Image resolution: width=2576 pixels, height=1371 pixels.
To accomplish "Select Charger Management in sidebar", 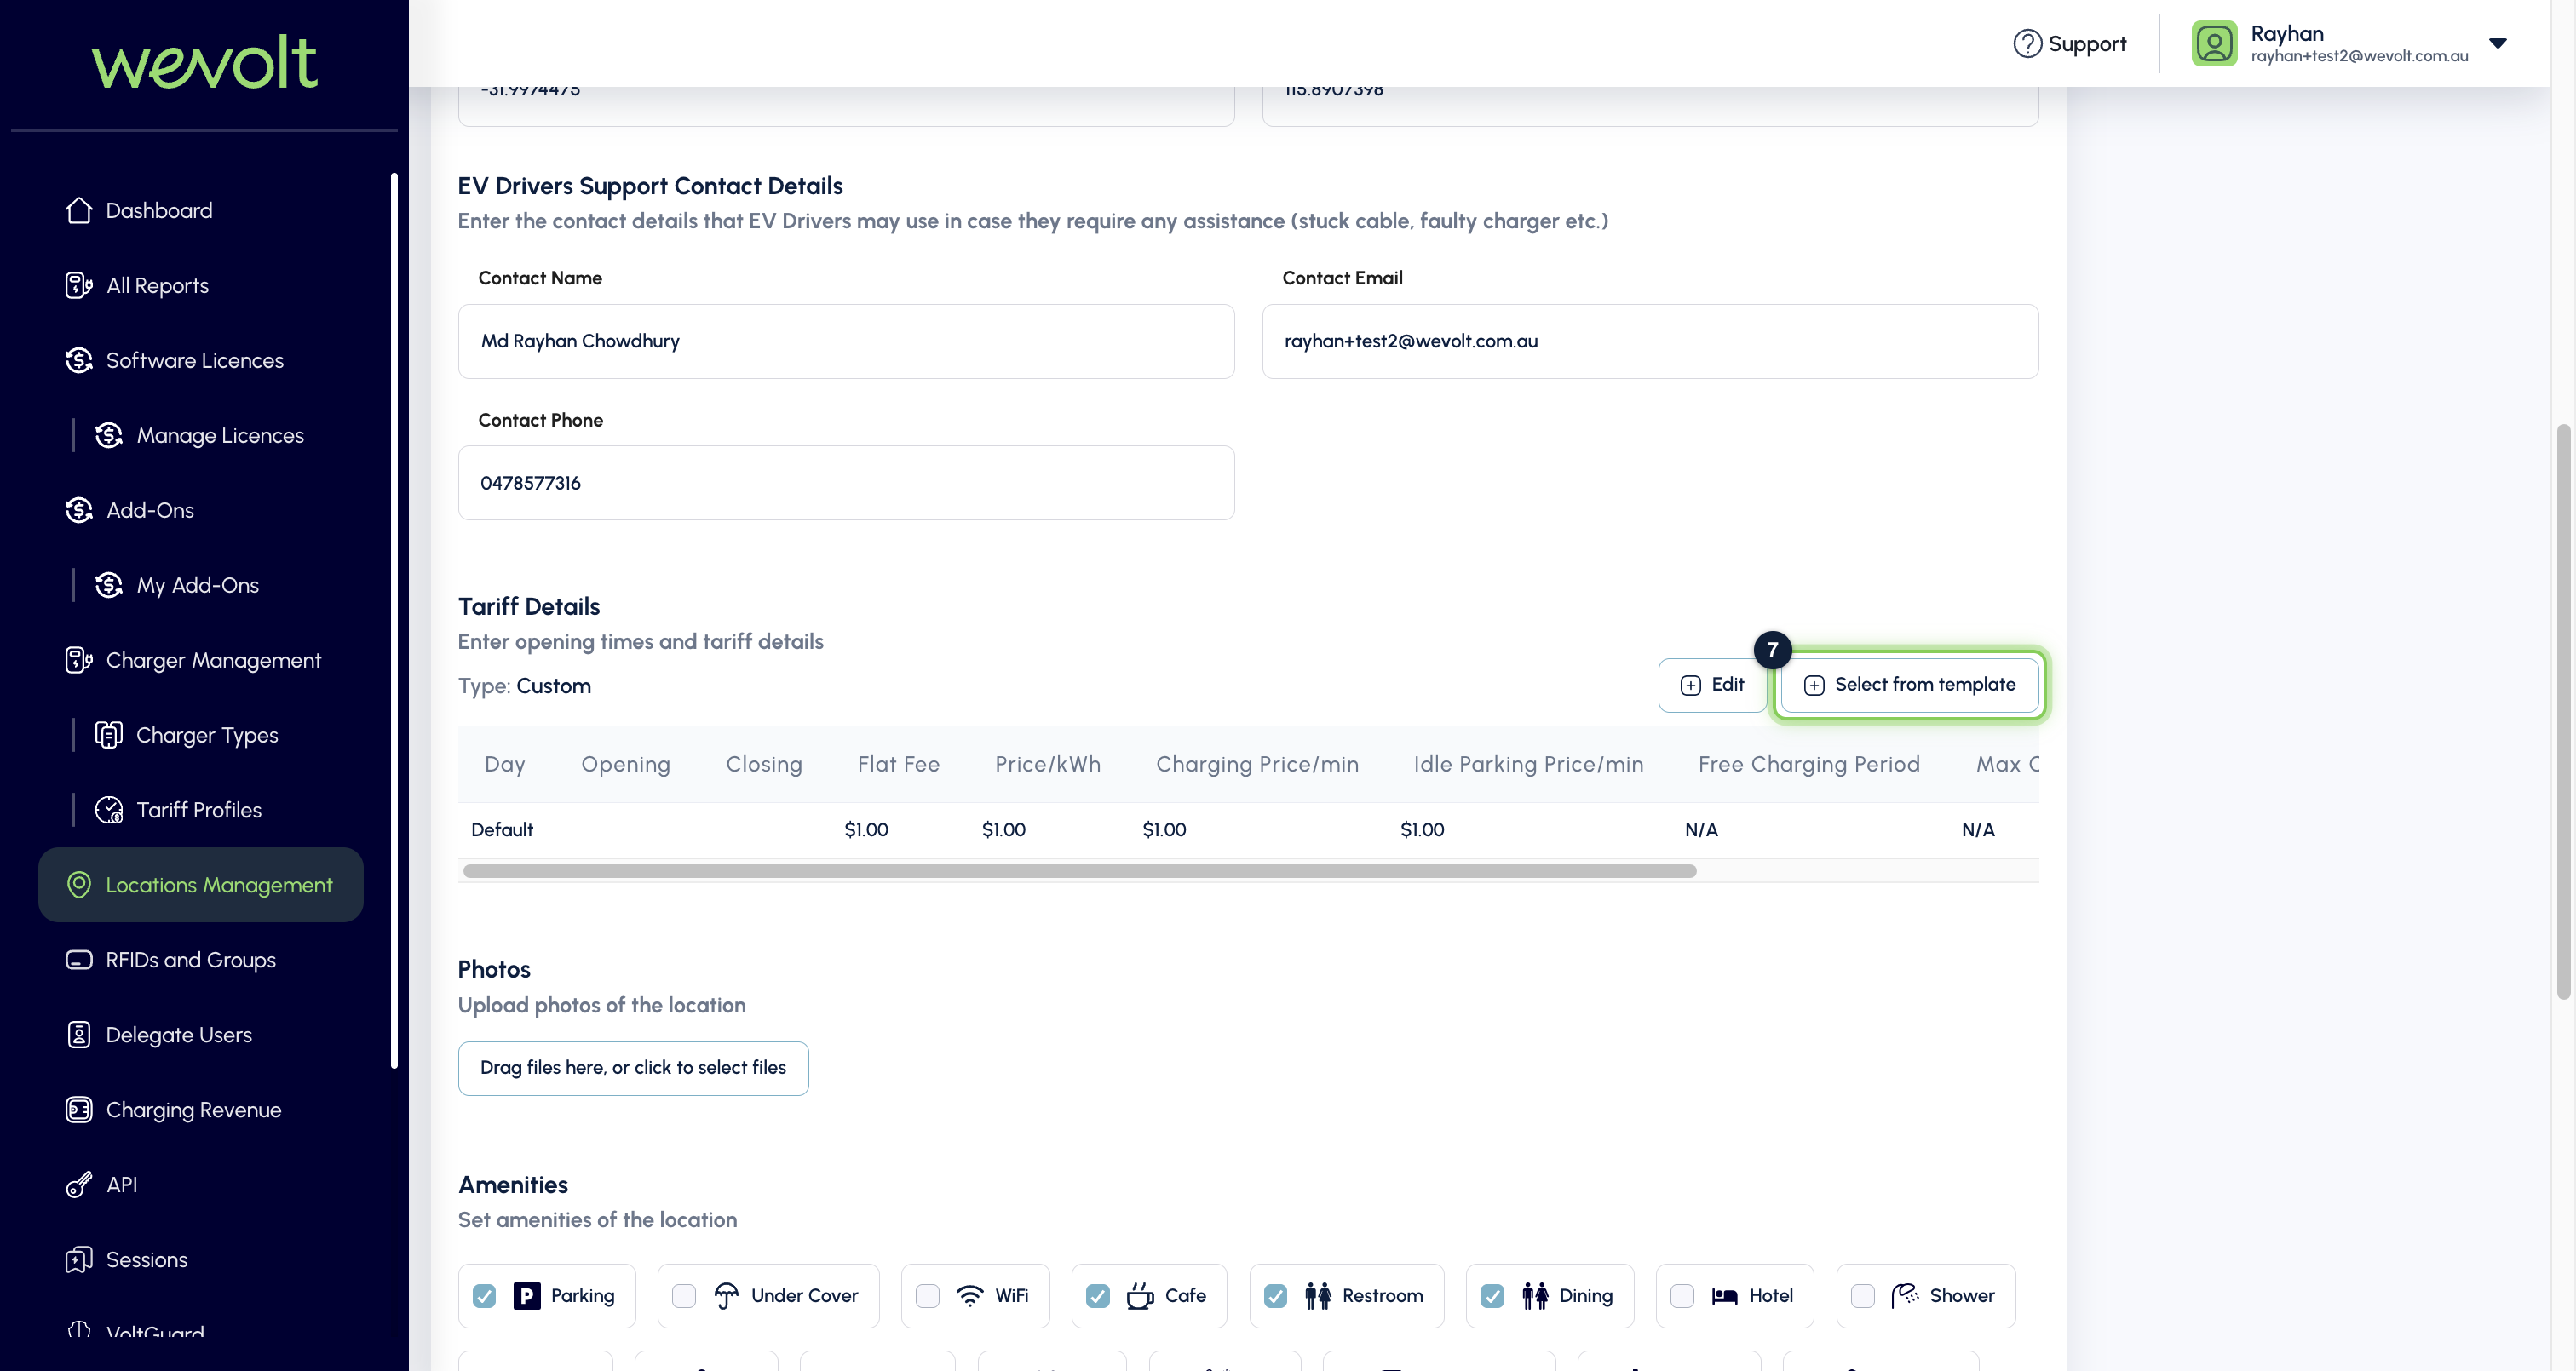I will coord(200,660).
